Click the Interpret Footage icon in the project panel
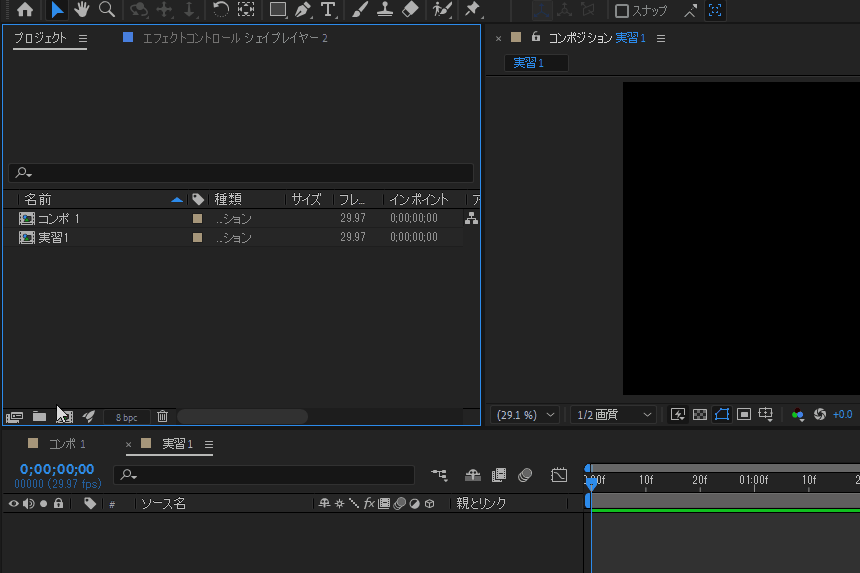 pyautogui.click(x=14, y=417)
